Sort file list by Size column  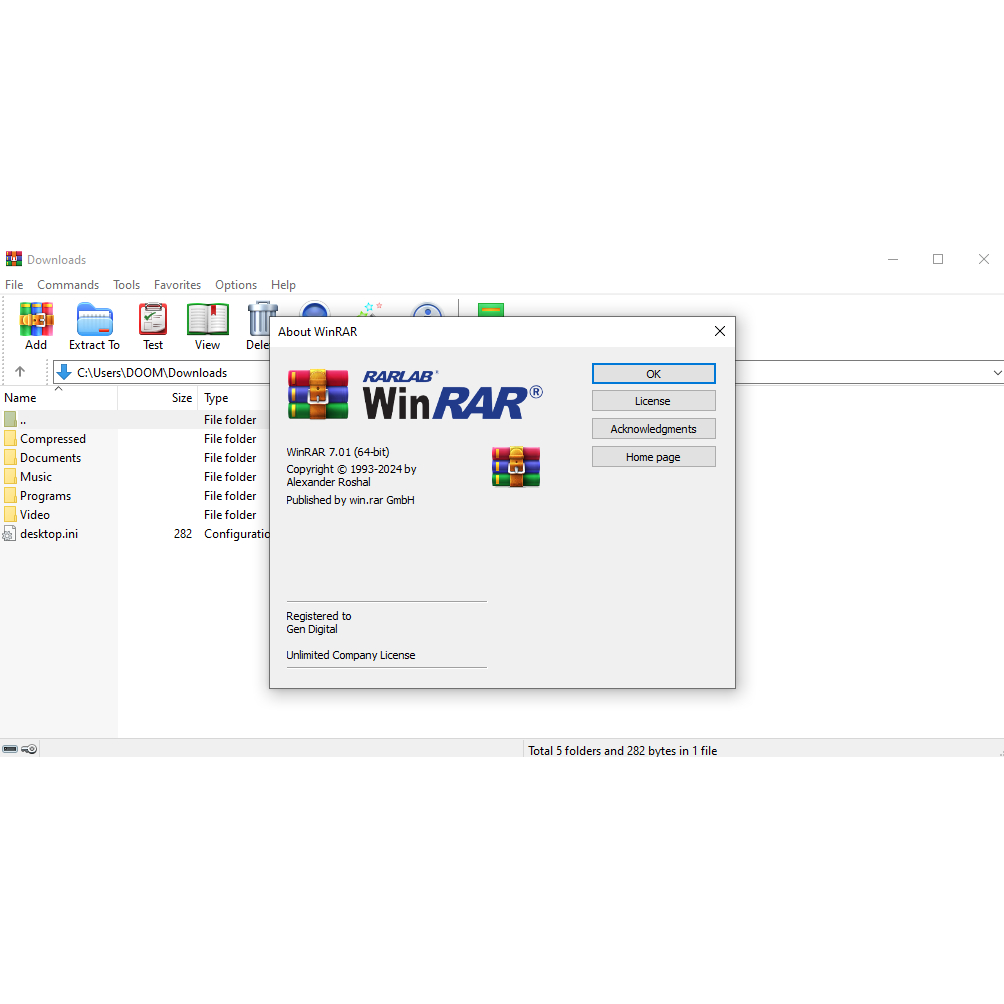[x=181, y=398]
